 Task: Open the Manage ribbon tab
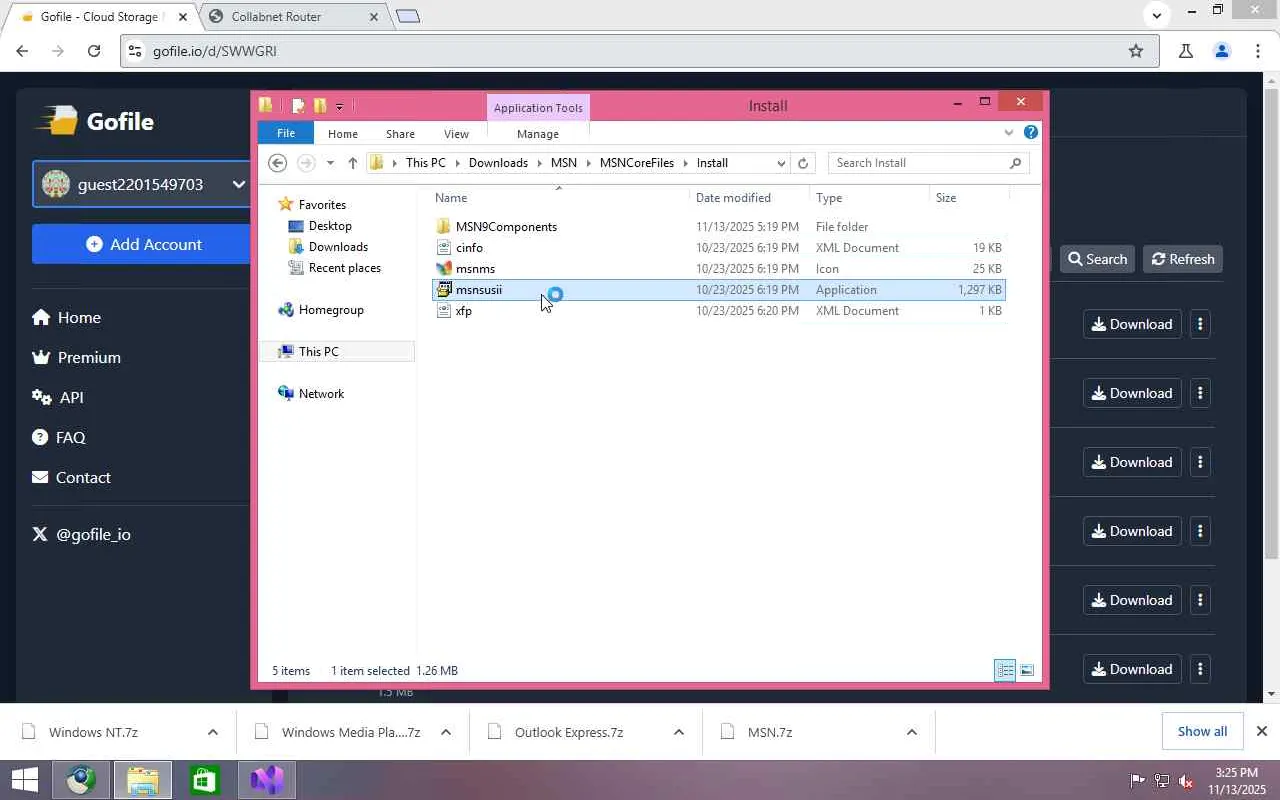538,133
